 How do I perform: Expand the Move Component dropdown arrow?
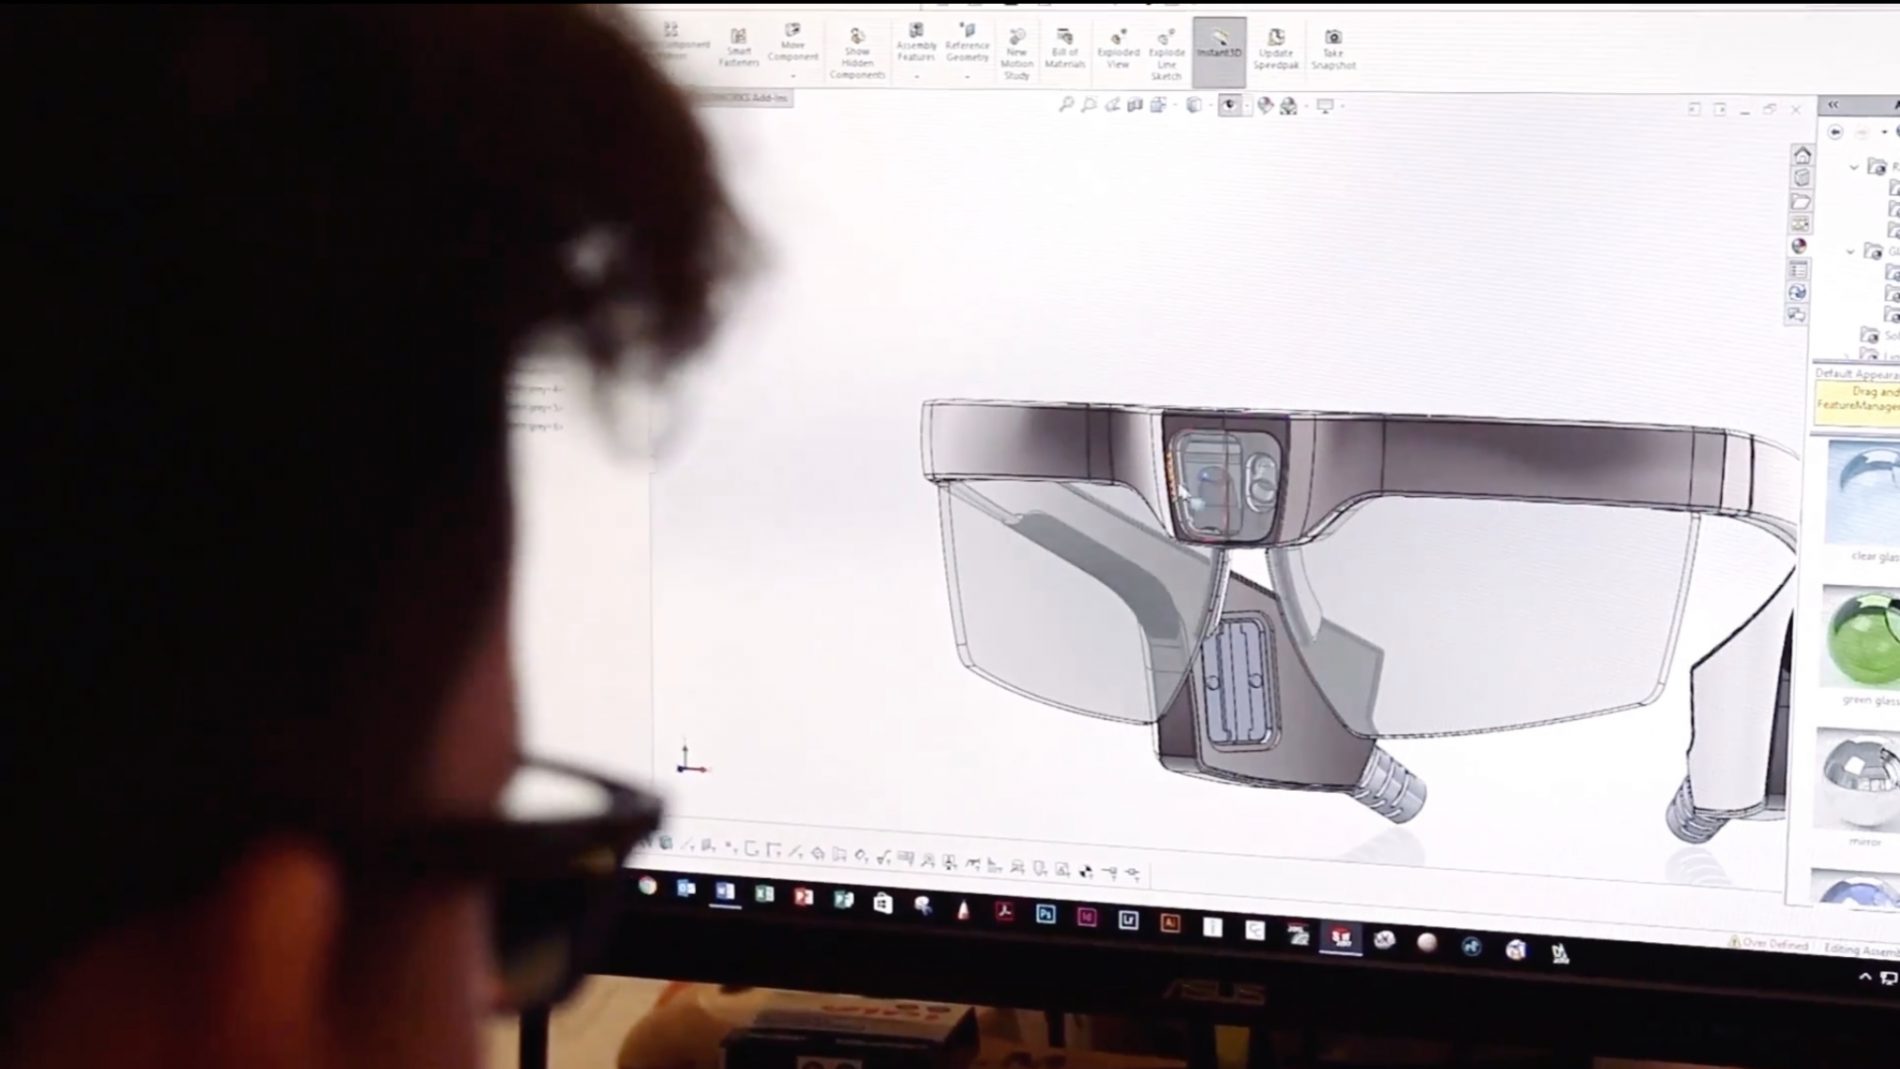coord(793,75)
